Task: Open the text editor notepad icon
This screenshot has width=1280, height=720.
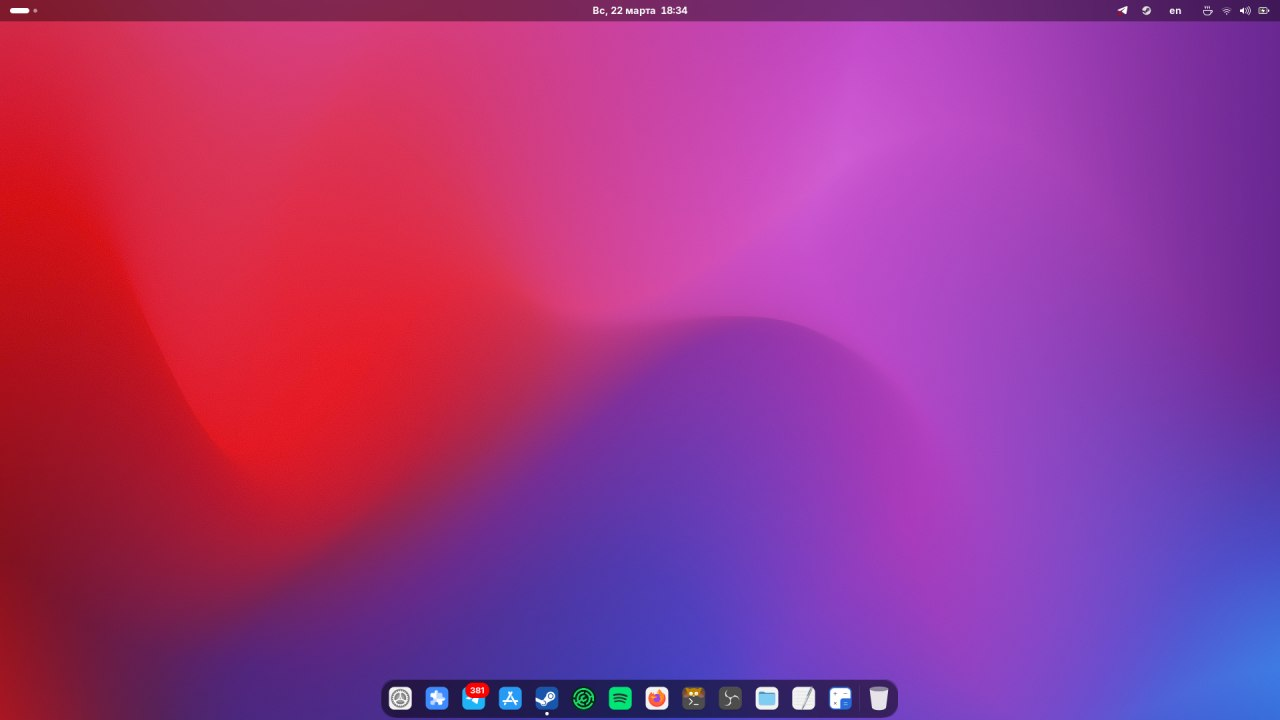Action: pyautogui.click(x=803, y=698)
